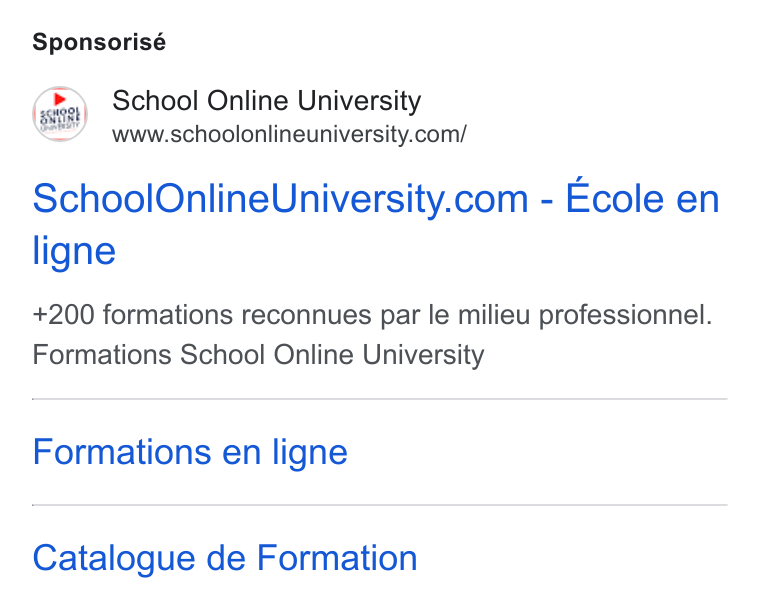The image size is (760, 610).
Task: Click the Sponsorisé label
Action: (99, 42)
